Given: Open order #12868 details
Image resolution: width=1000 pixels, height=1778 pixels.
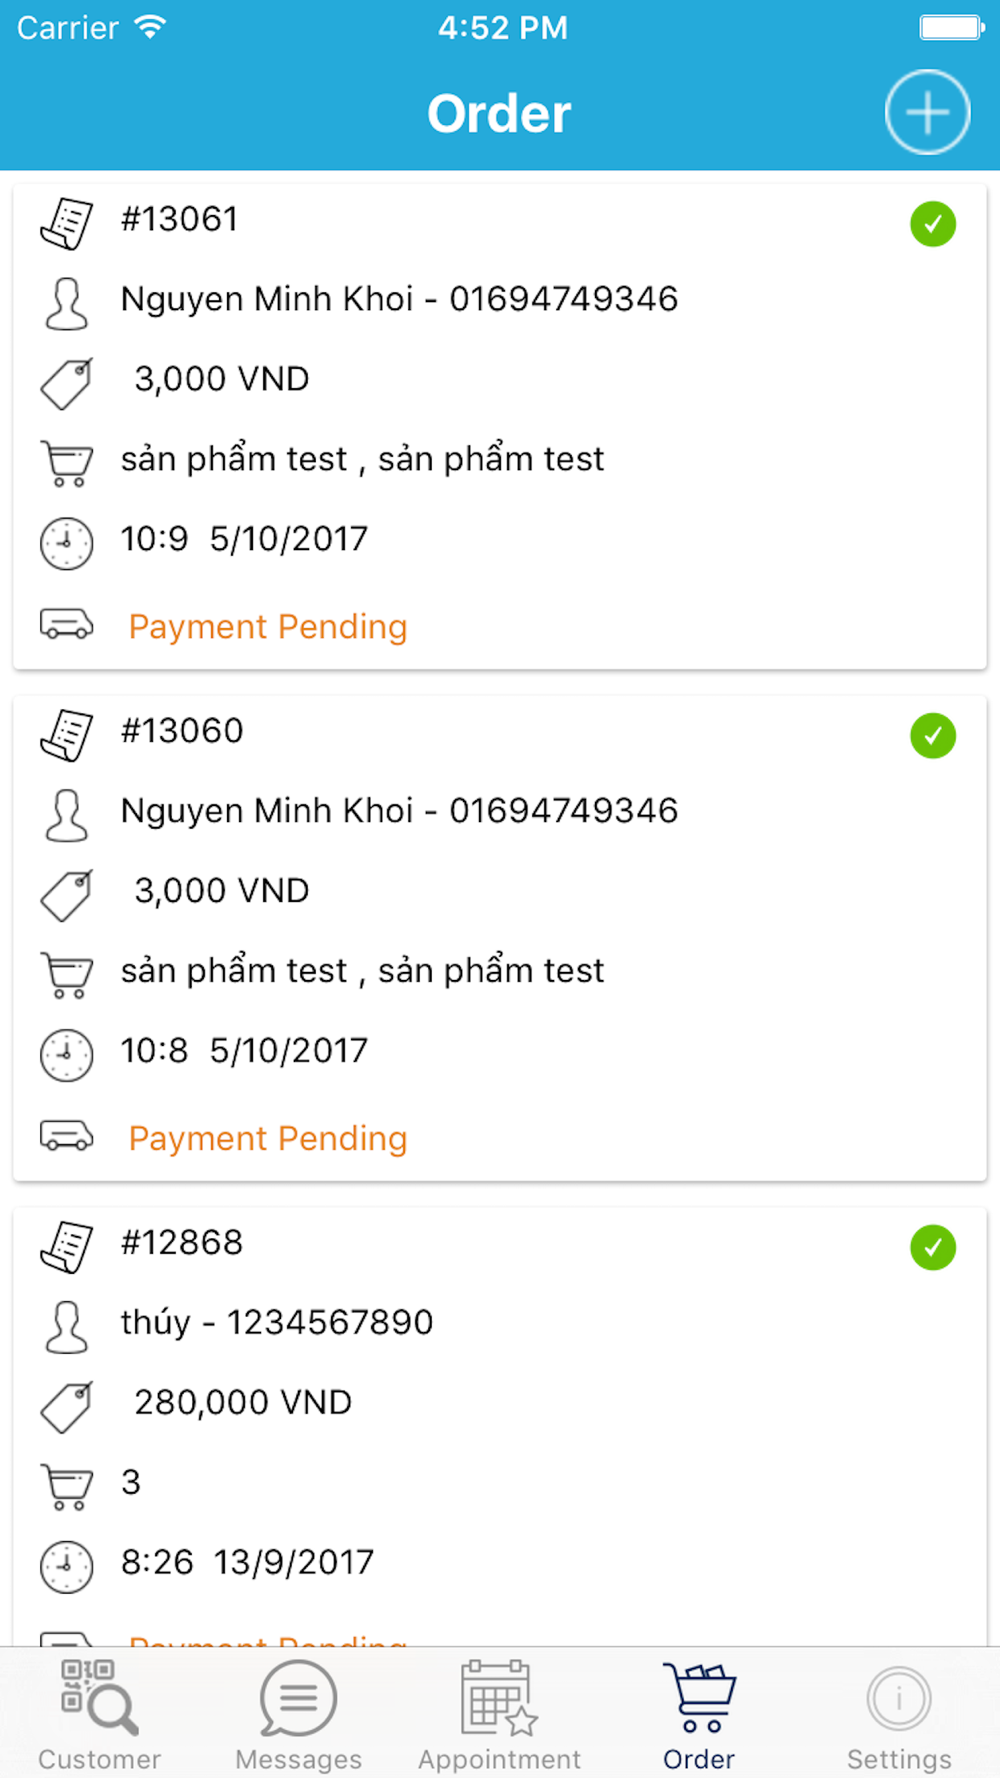Looking at the screenshot, I should [x=182, y=1243].
